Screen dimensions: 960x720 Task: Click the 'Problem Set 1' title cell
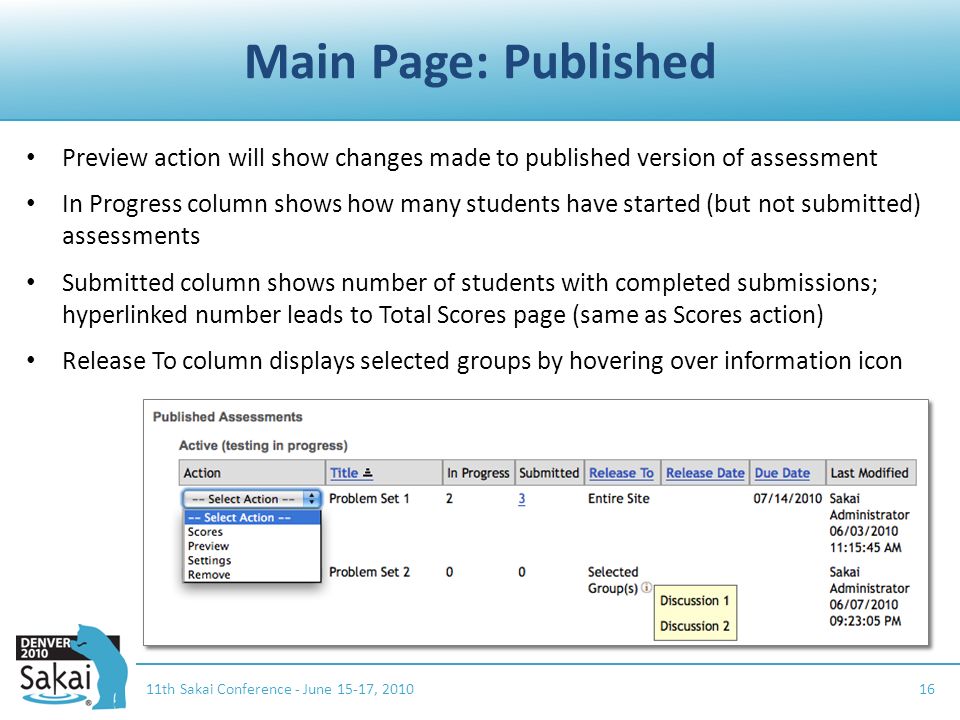[x=369, y=498]
